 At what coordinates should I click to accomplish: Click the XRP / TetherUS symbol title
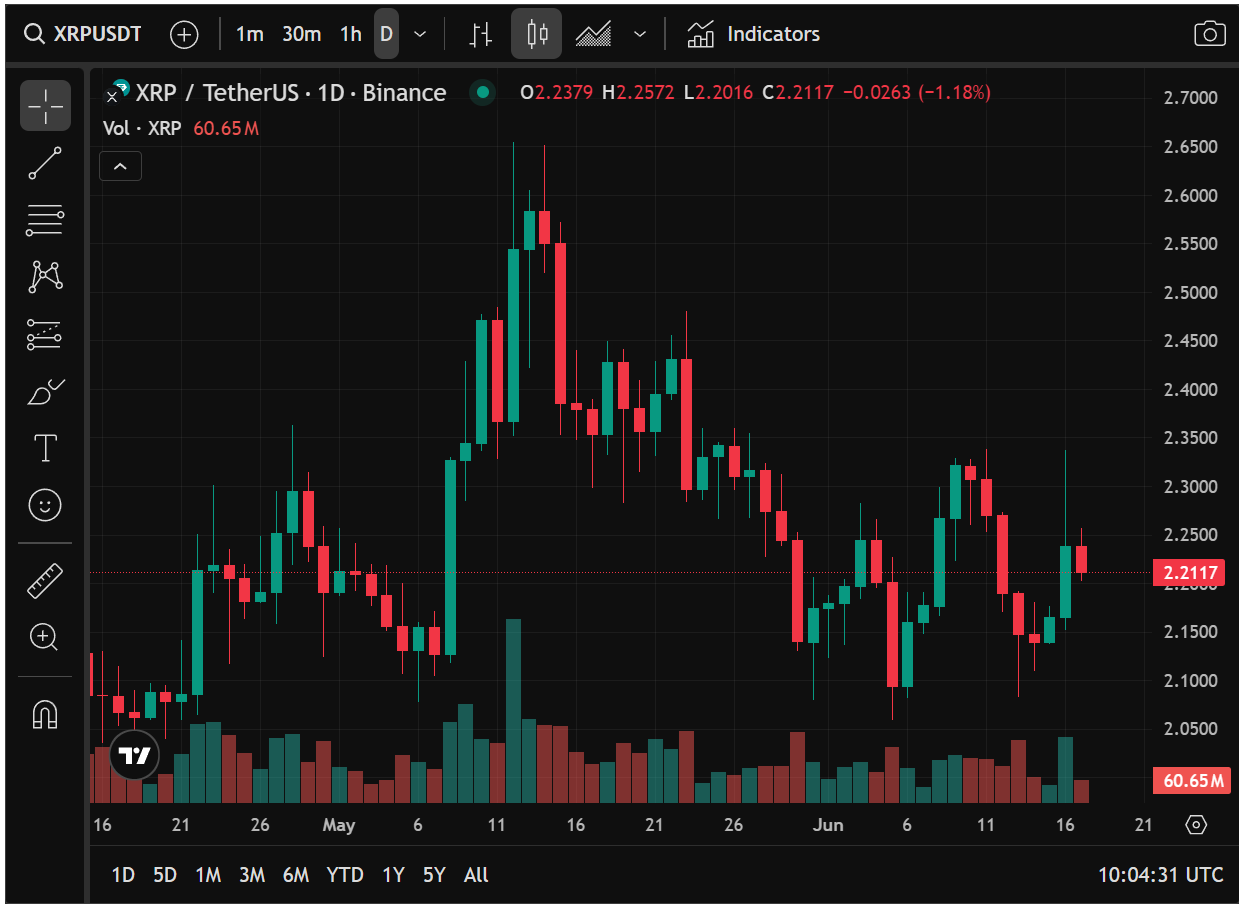pyautogui.click(x=291, y=93)
